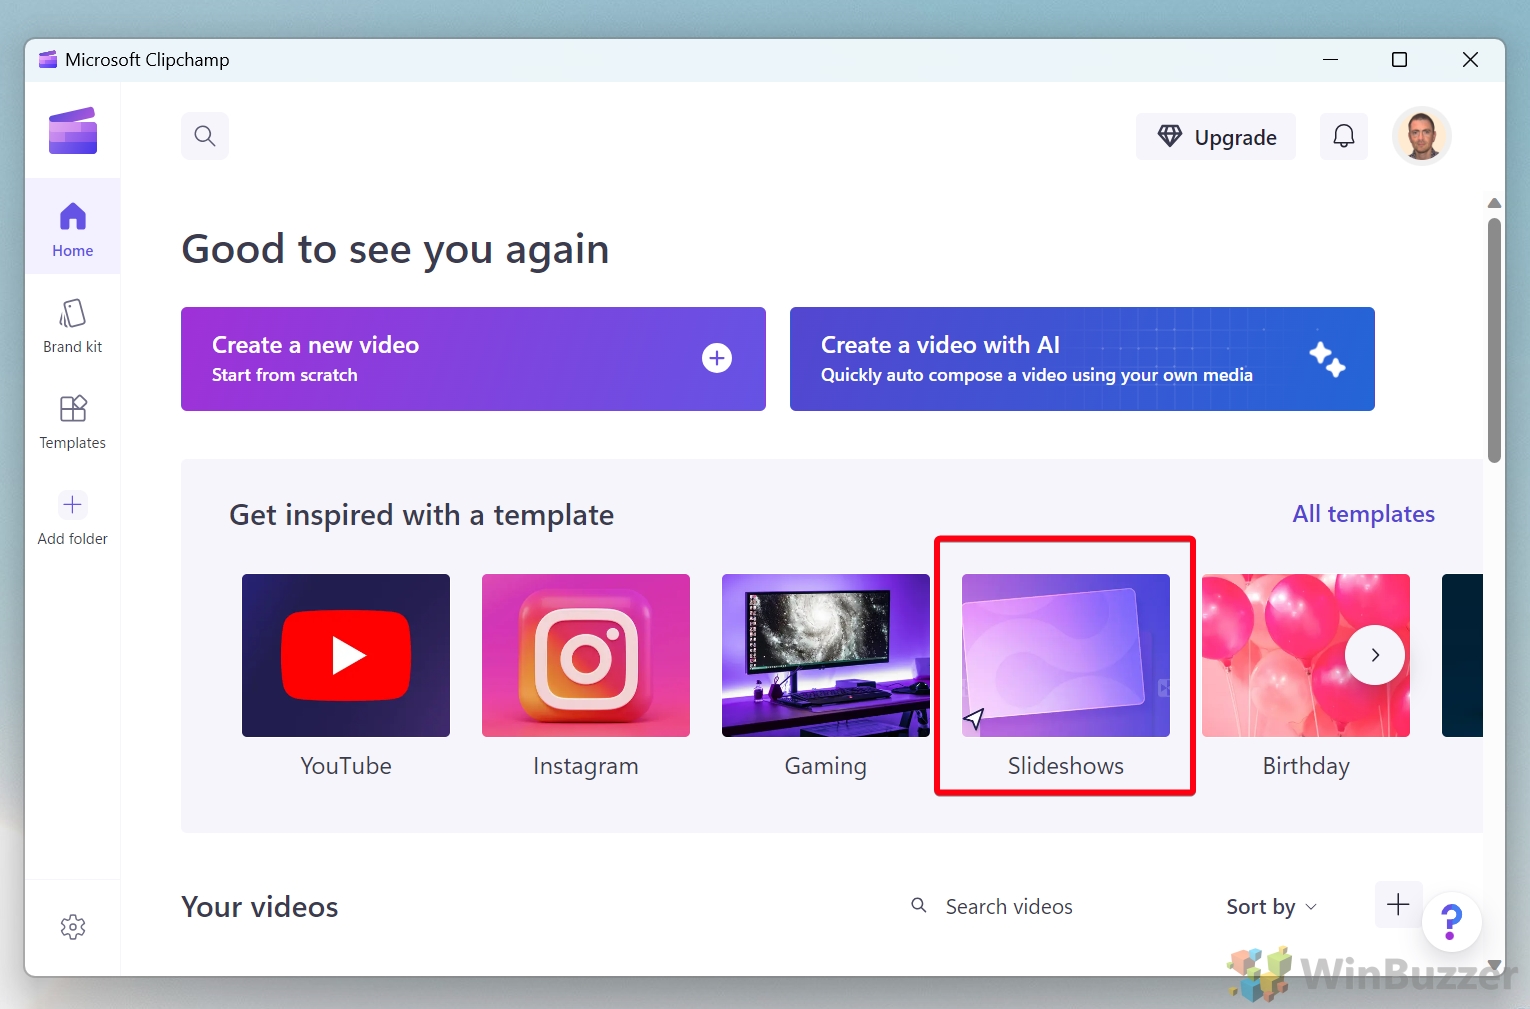Click the Your videos heading
Image resolution: width=1530 pixels, height=1009 pixels.
click(x=260, y=907)
